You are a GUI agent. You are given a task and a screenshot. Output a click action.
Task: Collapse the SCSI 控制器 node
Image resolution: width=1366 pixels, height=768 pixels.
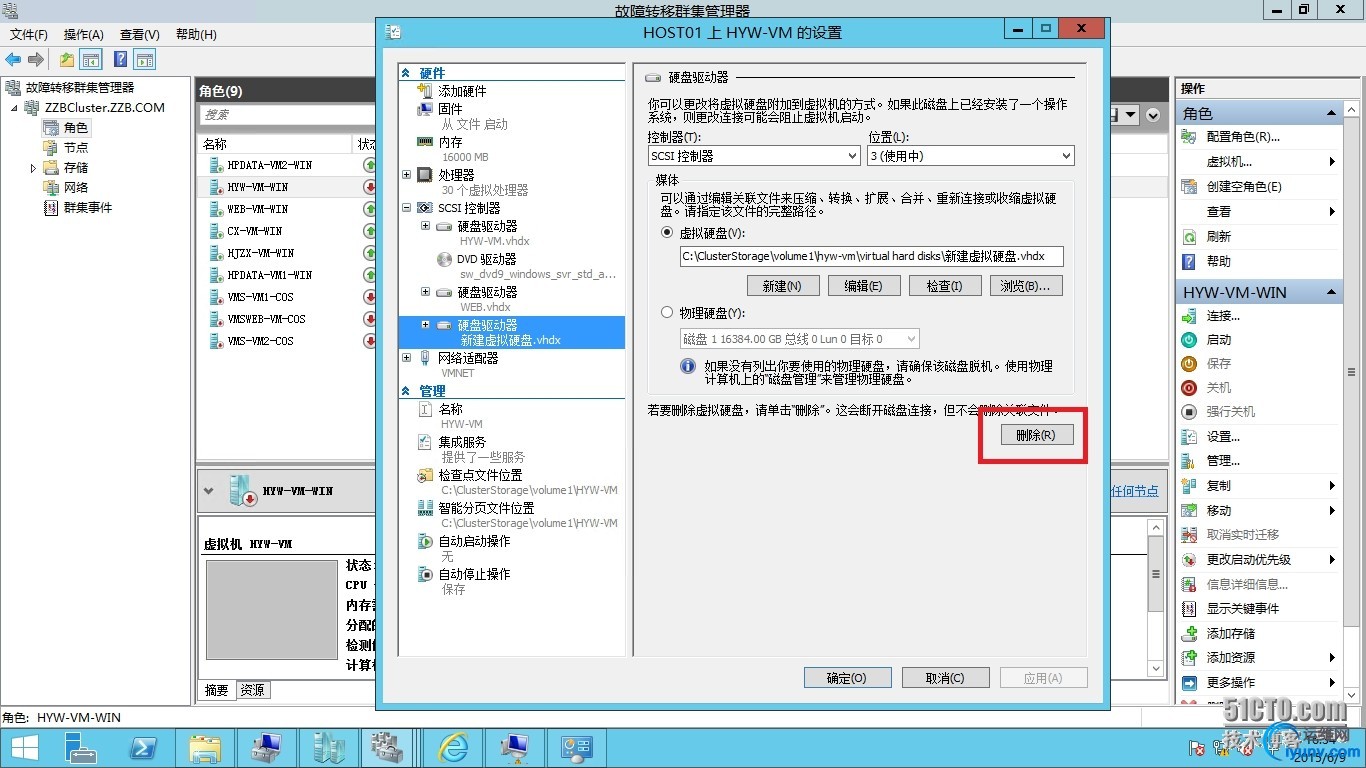406,208
